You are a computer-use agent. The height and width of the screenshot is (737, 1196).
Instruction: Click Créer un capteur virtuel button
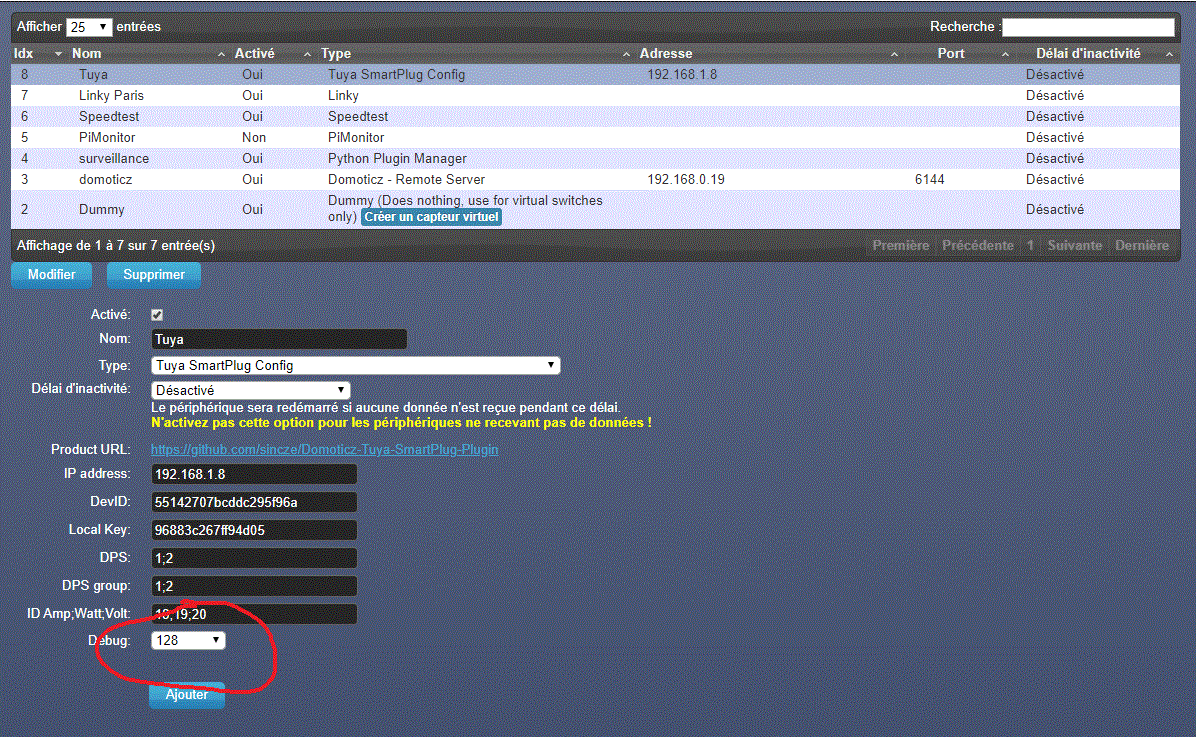[x=431, y=217]
